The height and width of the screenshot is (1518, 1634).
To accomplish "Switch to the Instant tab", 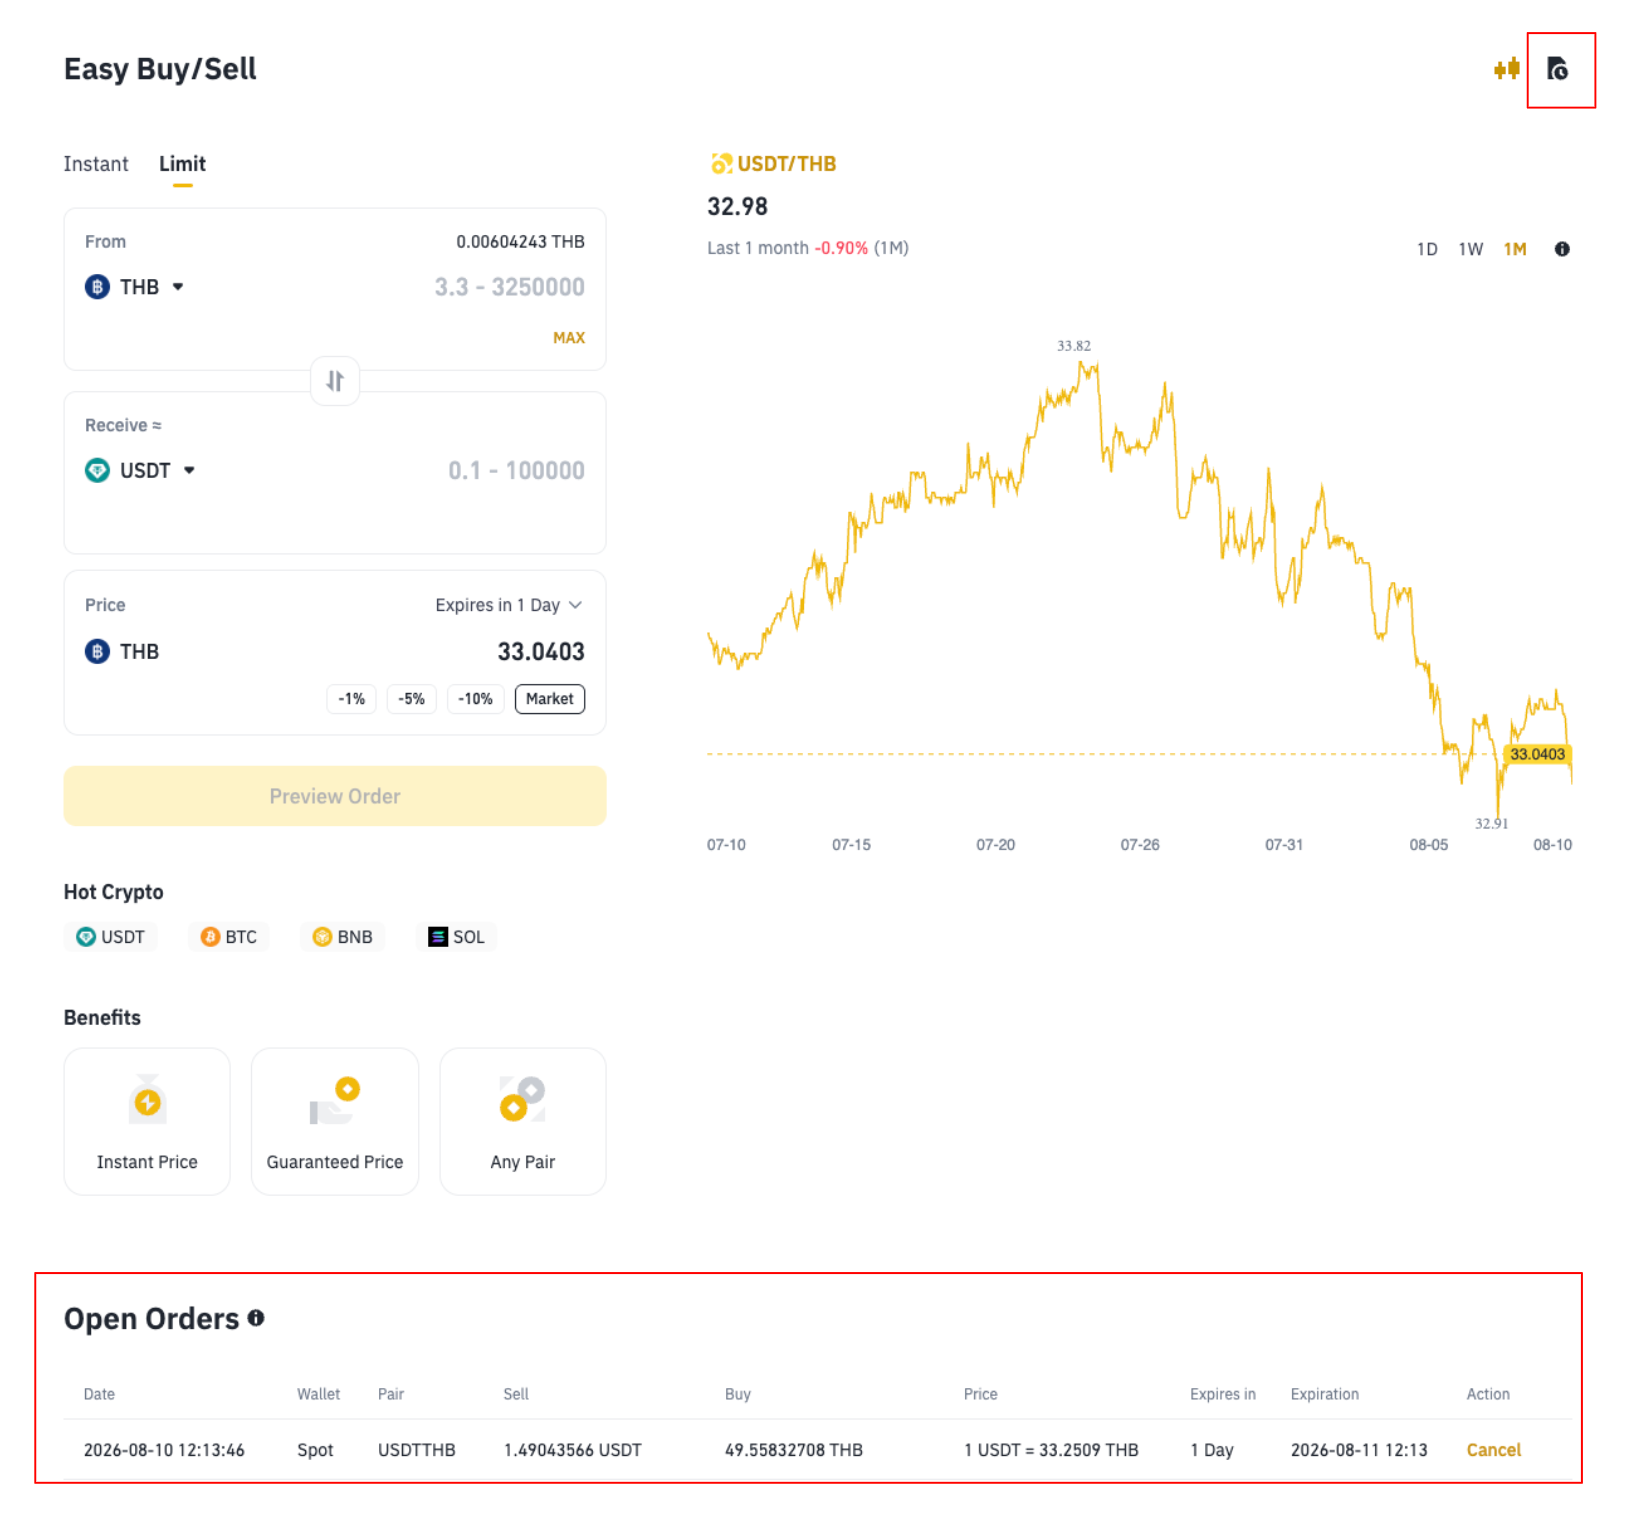I will tap(96, 164).
